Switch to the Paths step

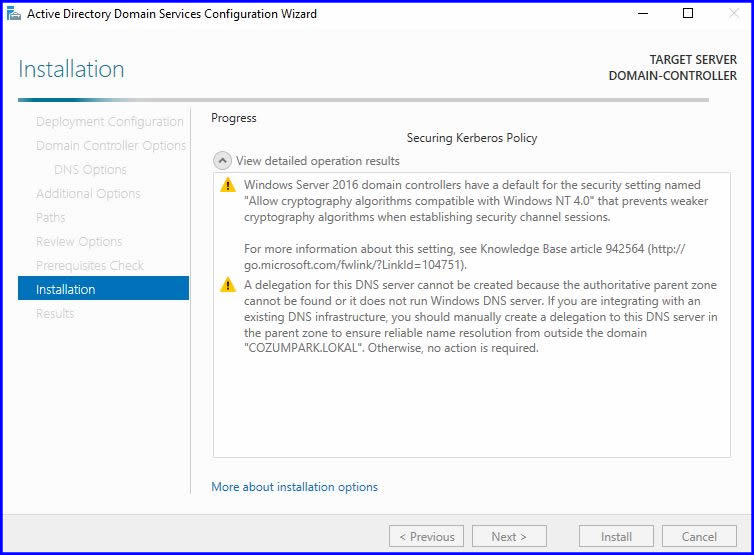point(51,218)
